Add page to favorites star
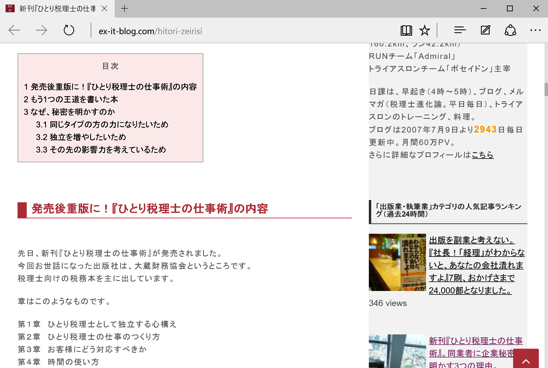Image resolution: width=548 pixels, height=368 pixels. pos(424,30)
